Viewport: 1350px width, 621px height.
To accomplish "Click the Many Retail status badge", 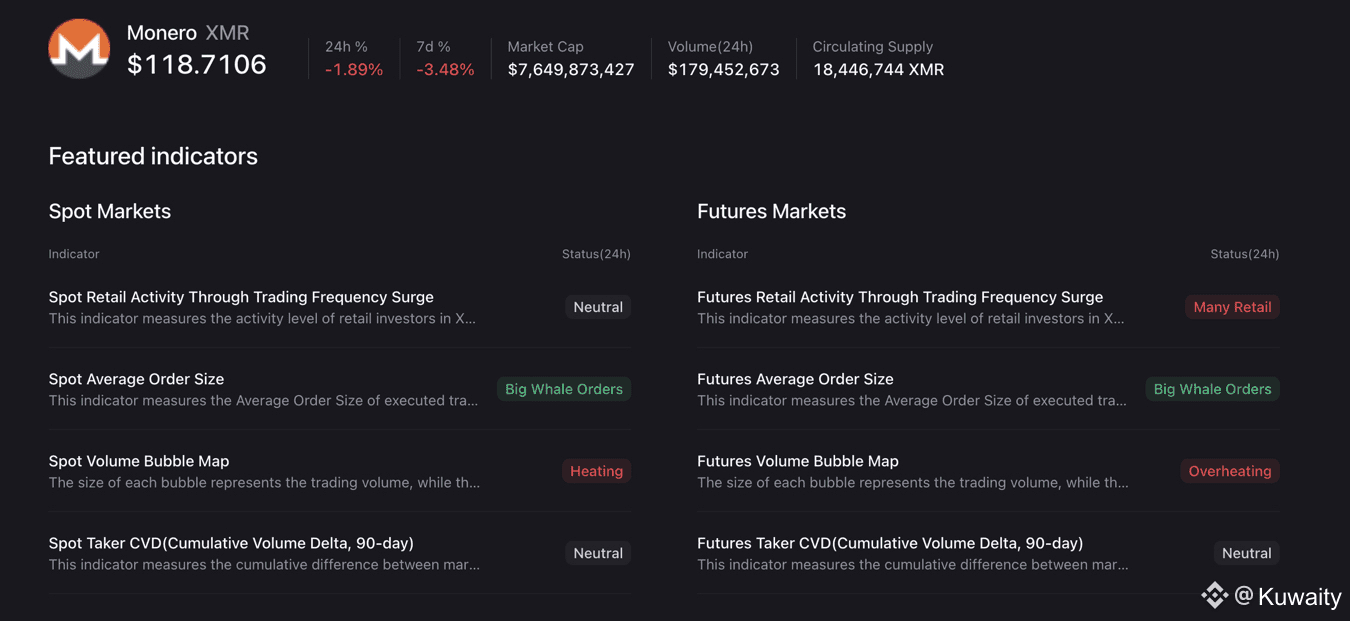I will point(1232,307).
